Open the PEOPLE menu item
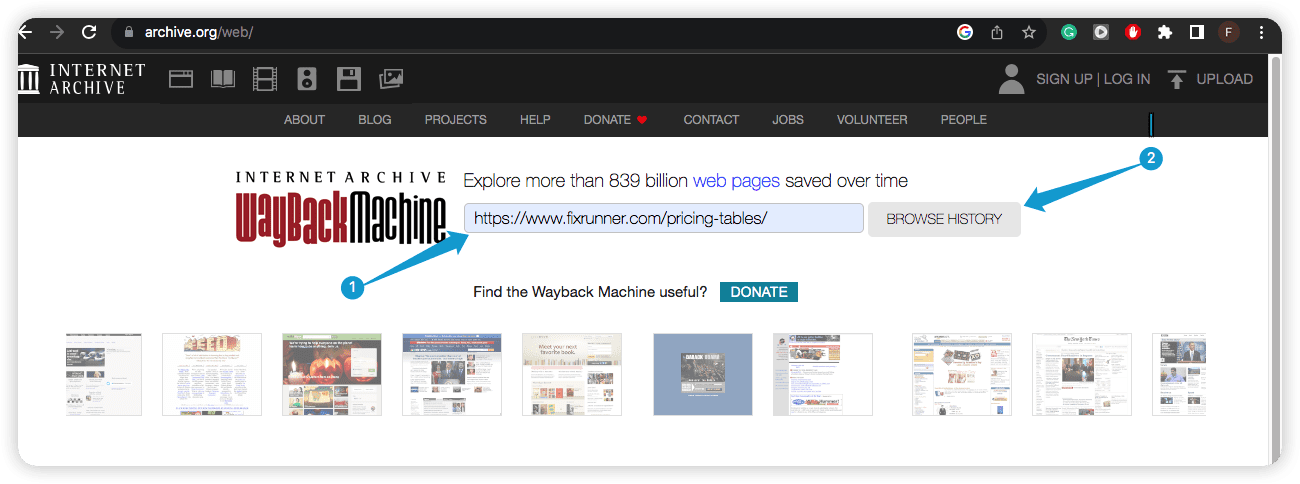Viewport: 1300px width, 484px height. tap(964, 119)
